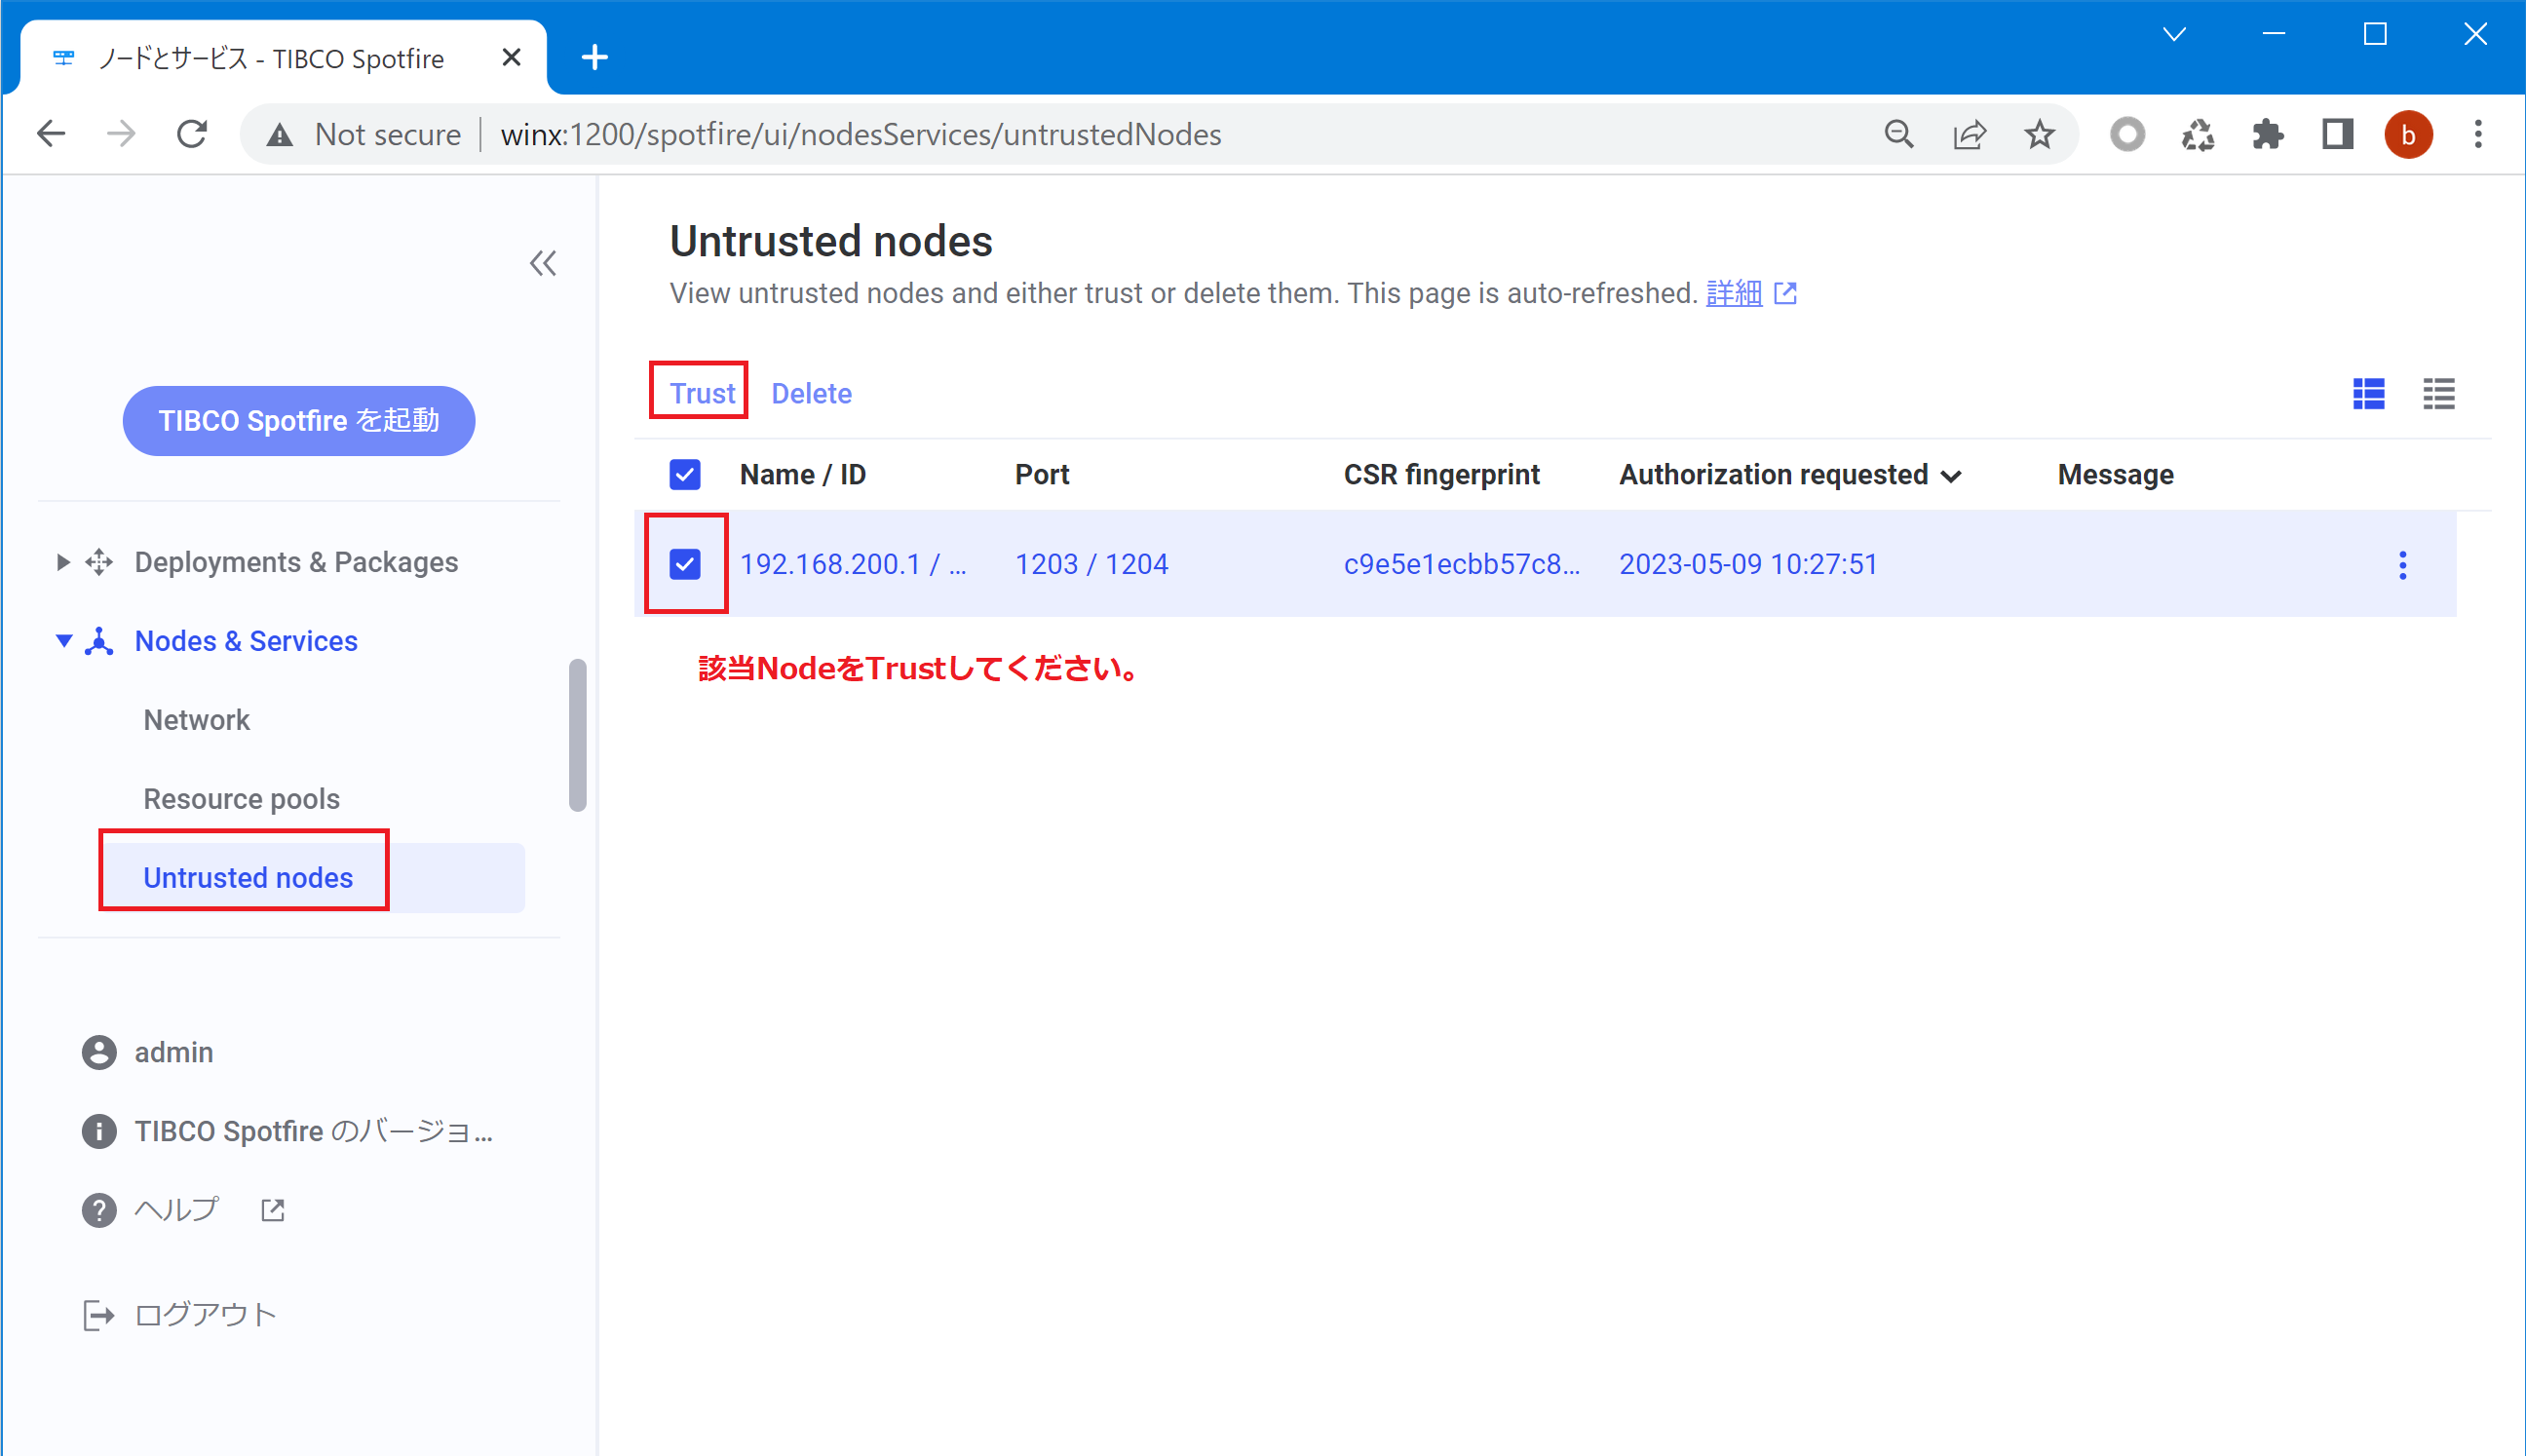Click node name 192.168.200.1 cell
Image resolution: width=2526 pixels, height=1456 pixels.
852,564
